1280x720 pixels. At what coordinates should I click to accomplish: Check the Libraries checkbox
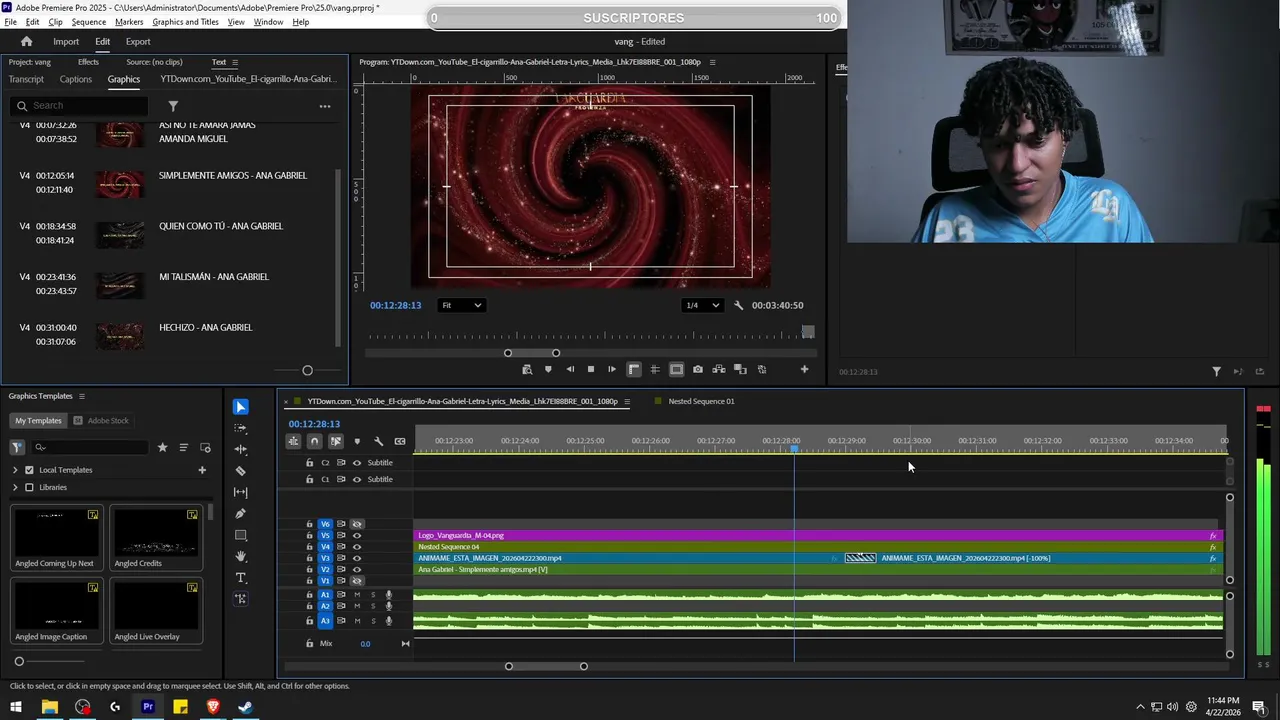29,487
